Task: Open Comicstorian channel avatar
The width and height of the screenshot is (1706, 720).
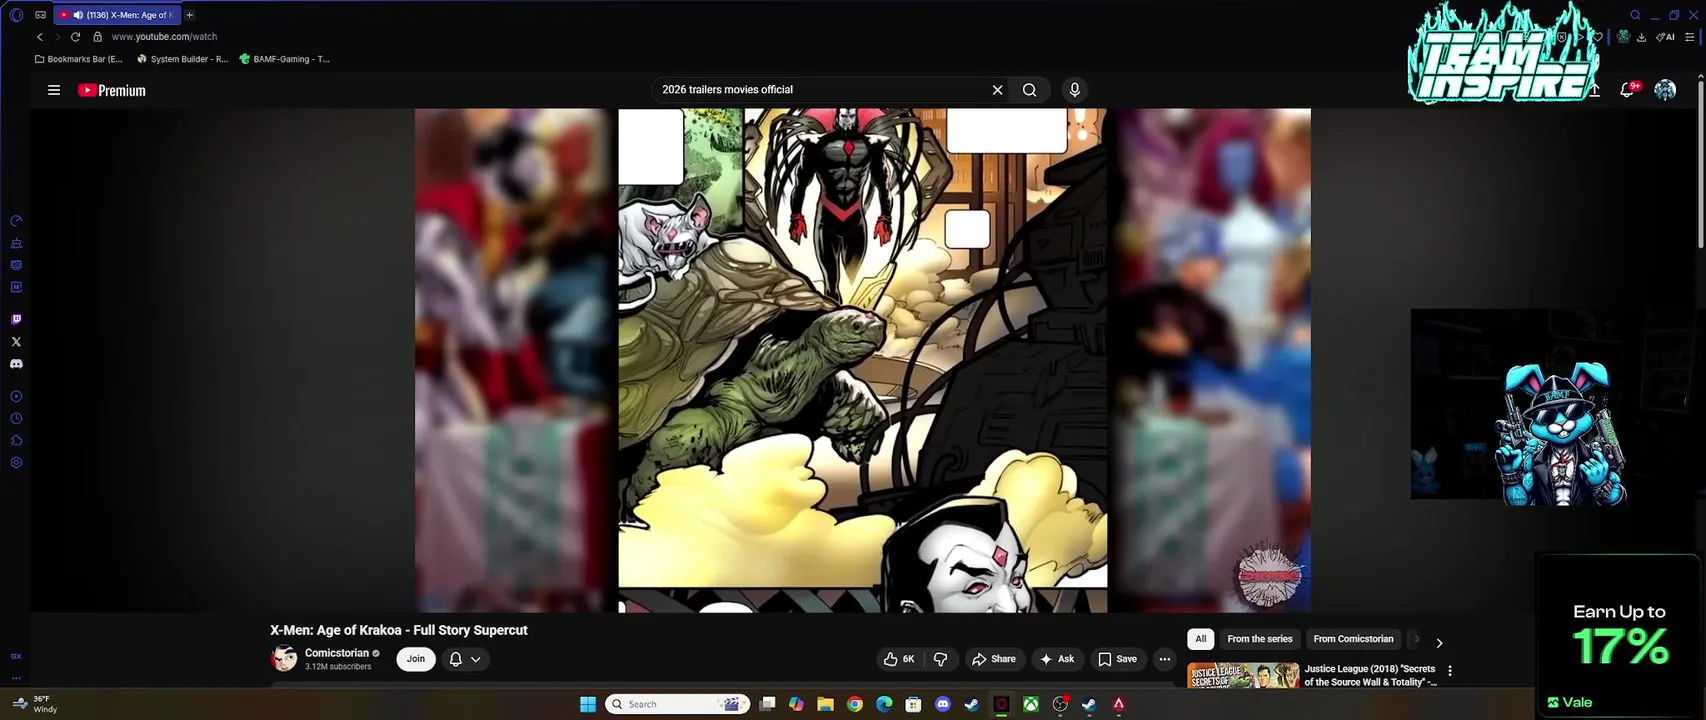Action: pyautogui.click(x=284, y=659)
